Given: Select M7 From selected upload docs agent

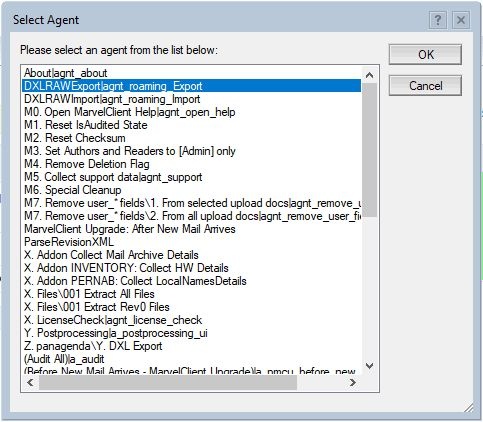Looking at the screenshot, I should click(192, 203).
